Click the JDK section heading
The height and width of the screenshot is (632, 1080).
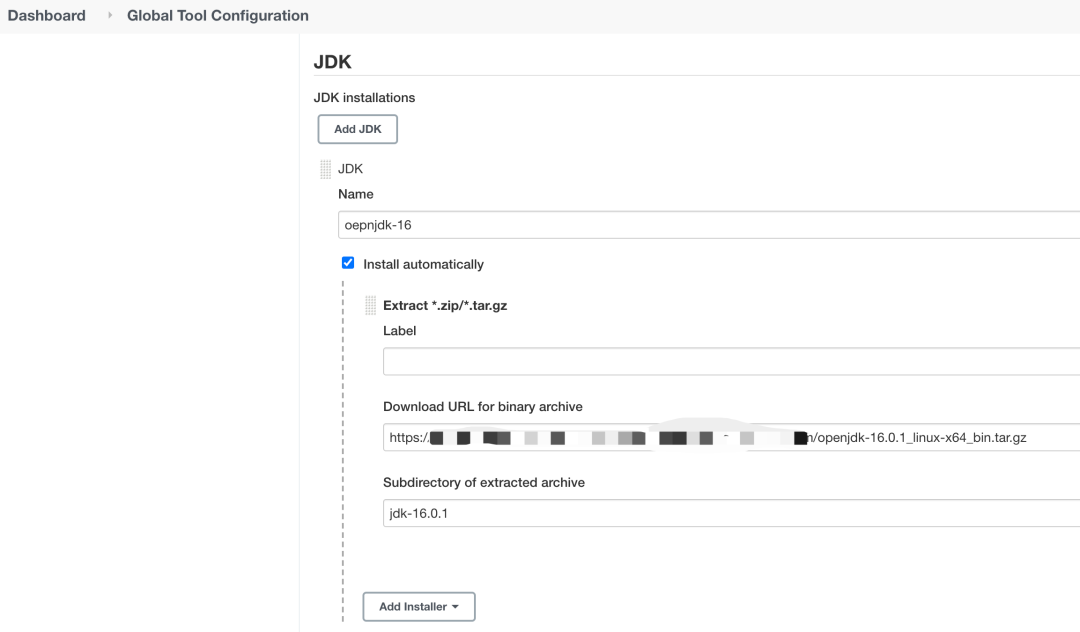[332, 62]
